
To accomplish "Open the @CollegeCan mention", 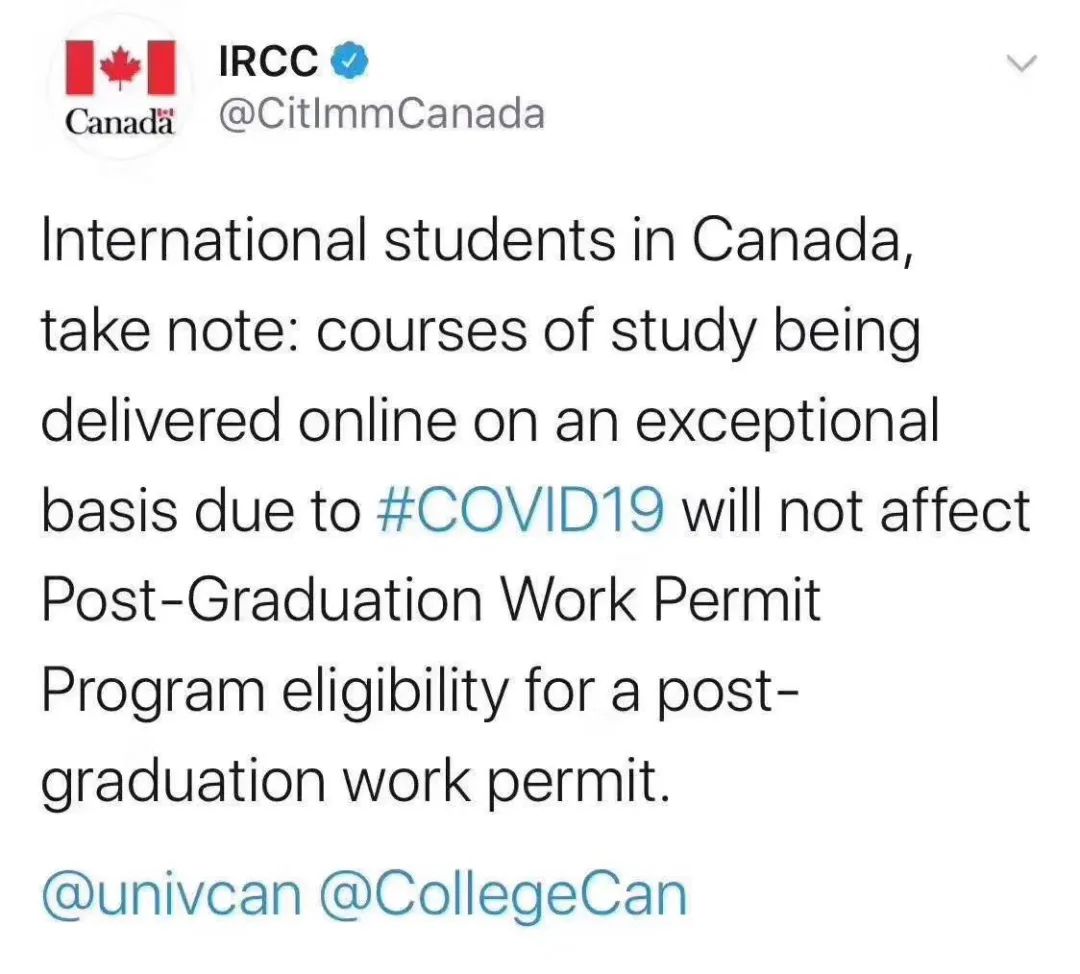I will tap(503, 895).
